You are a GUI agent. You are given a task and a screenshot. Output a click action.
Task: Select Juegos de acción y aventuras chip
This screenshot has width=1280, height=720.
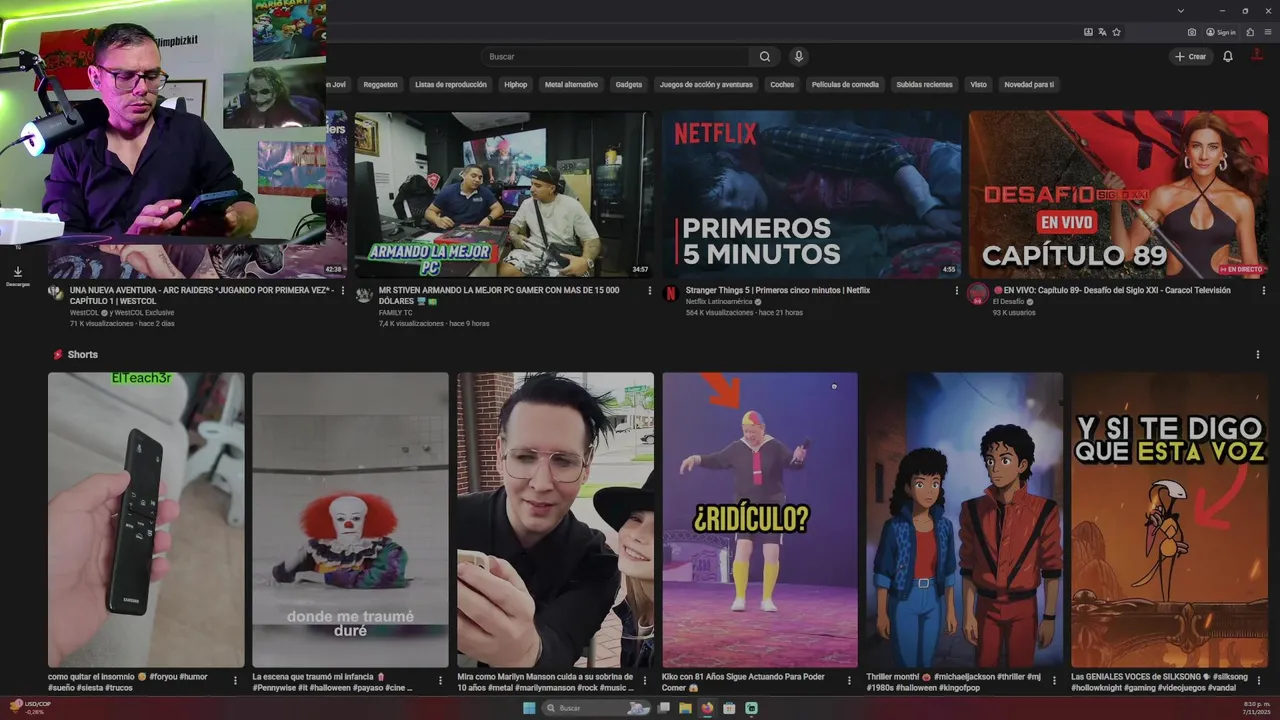706,85
